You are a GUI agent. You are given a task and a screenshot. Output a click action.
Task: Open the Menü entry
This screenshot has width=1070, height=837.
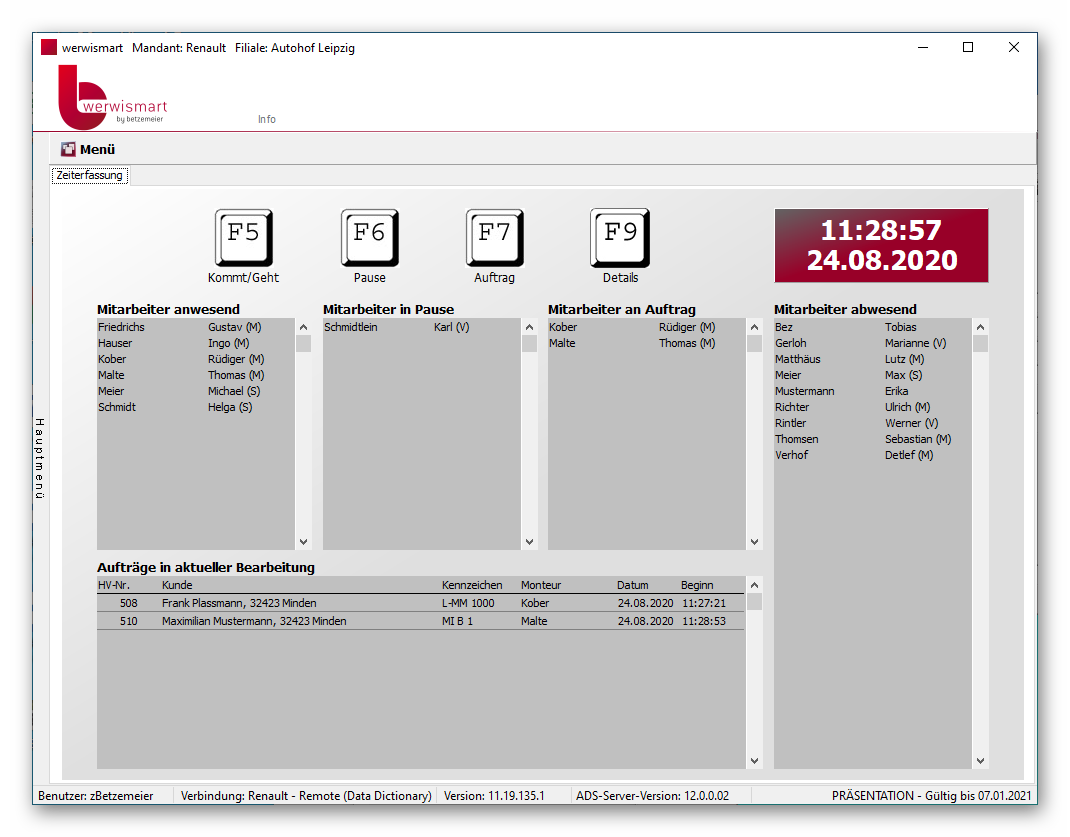point(97,149)
